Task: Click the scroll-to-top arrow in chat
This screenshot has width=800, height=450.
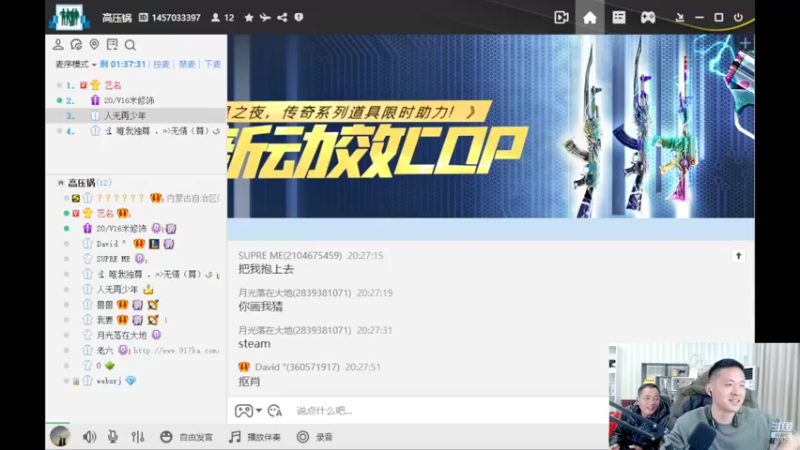Action: (x=738, y=256)
